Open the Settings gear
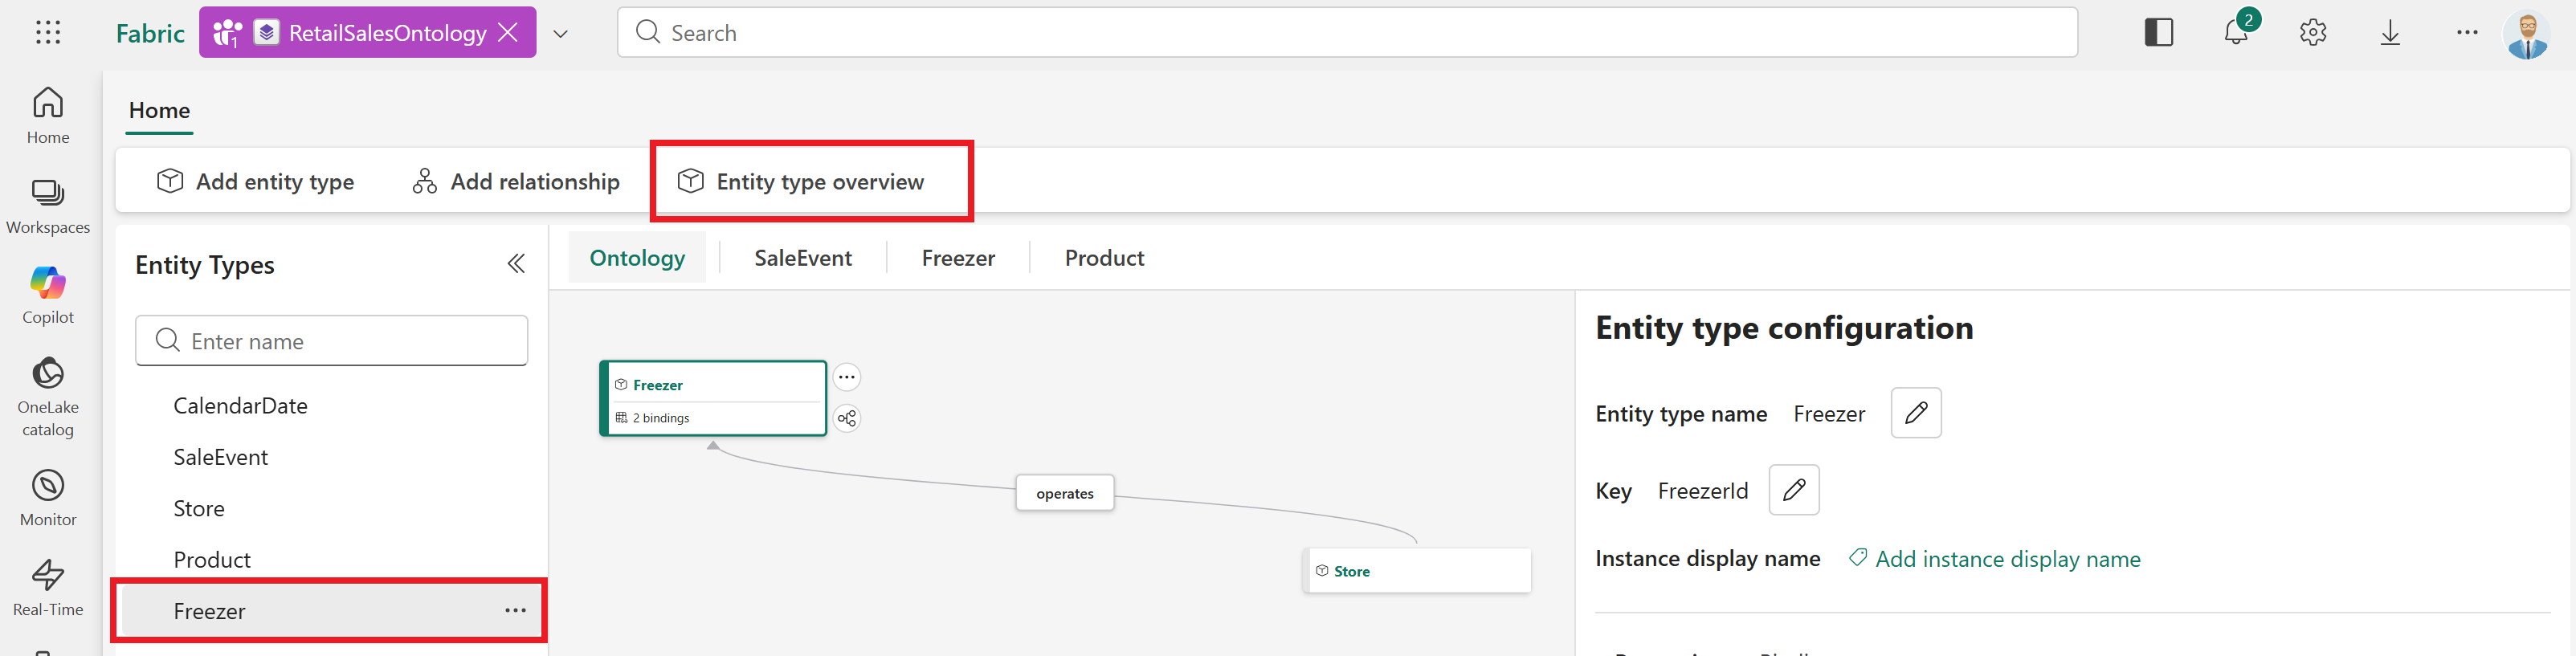Screen dimensions: 2576x656 2313,33
